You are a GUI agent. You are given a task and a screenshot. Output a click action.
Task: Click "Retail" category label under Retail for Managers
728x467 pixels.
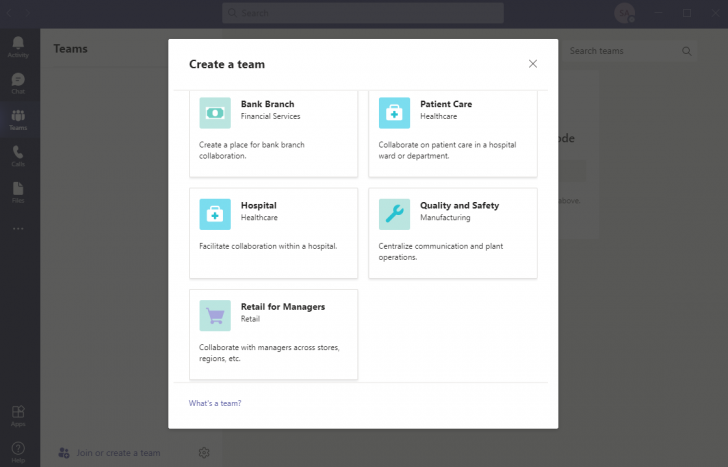[x=250, y=318]
